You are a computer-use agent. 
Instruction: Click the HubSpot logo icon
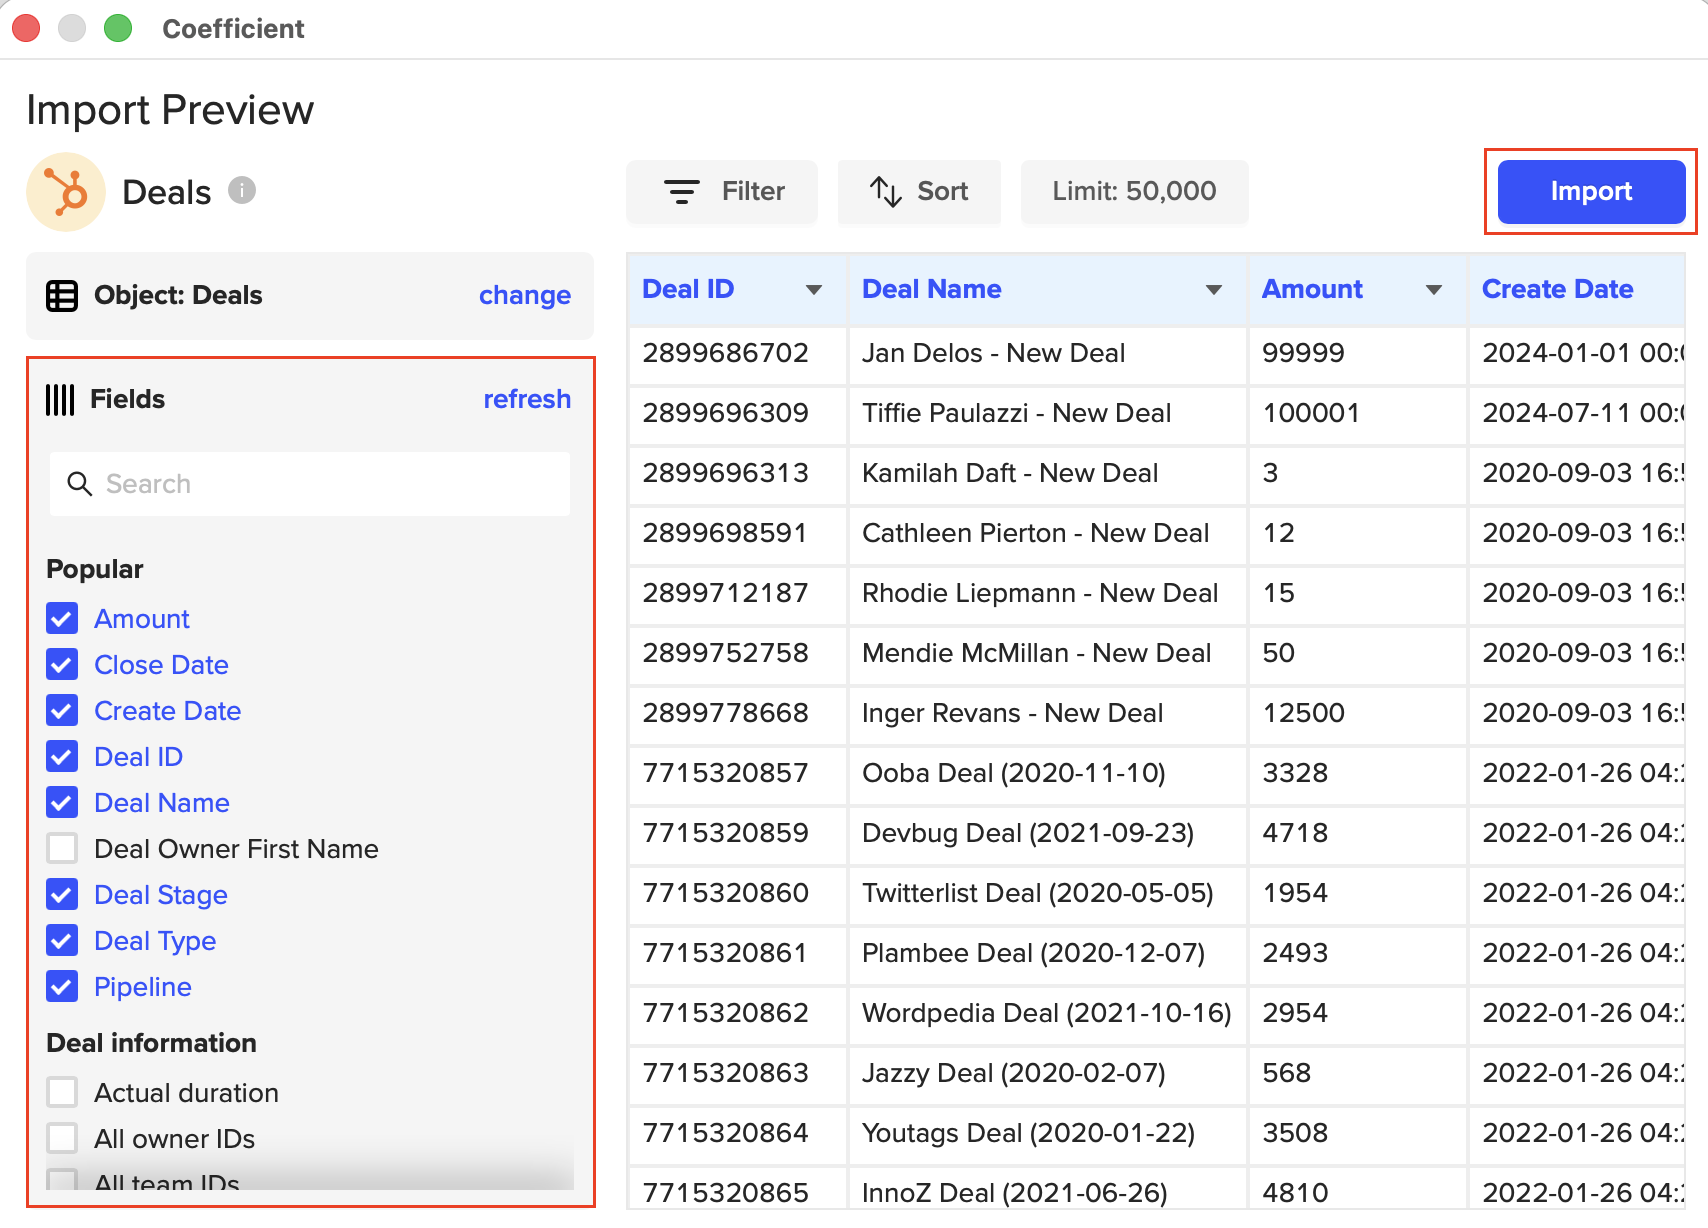click(x=66, y=192)
